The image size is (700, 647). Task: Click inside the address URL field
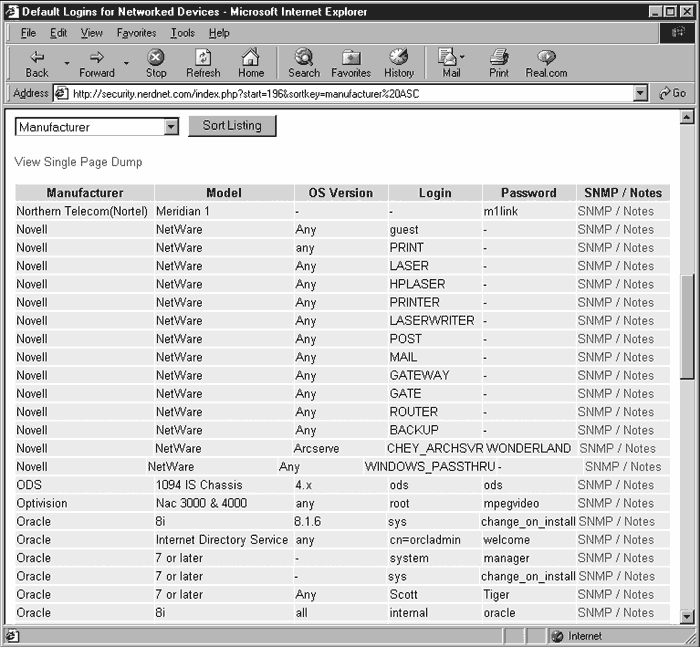[350, 94]
